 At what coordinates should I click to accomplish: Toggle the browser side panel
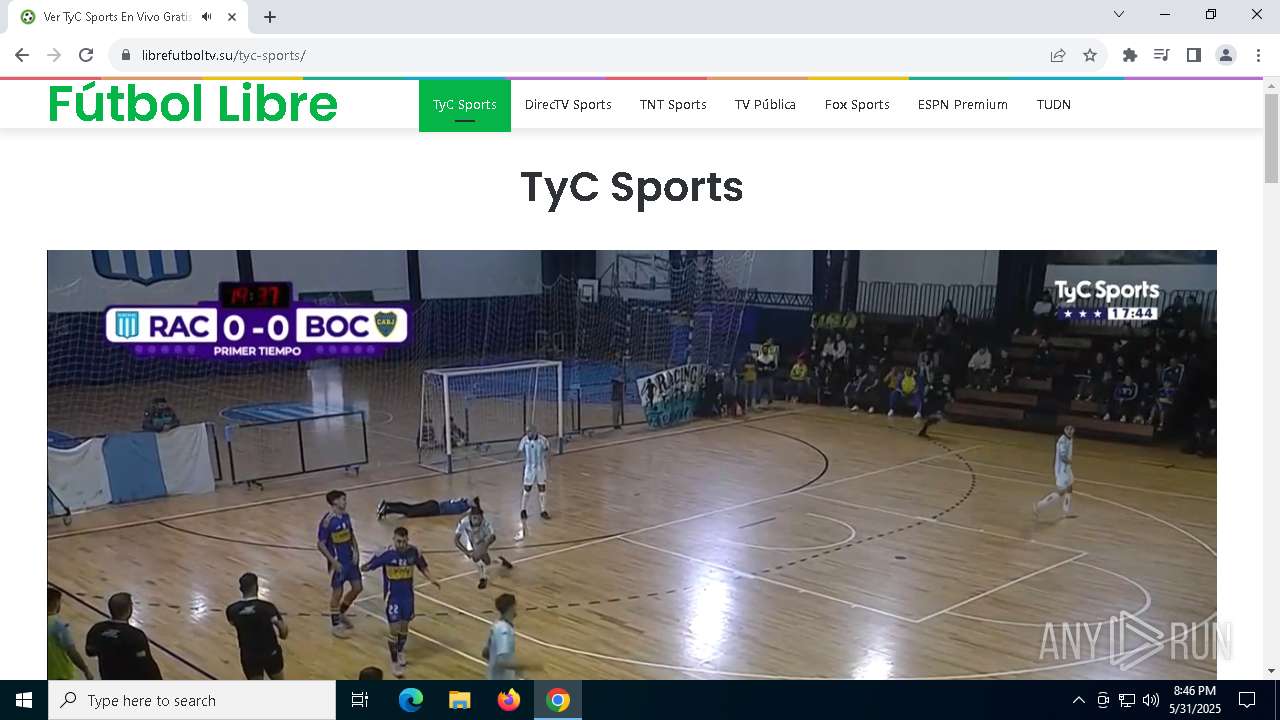tap(1194, 55)
